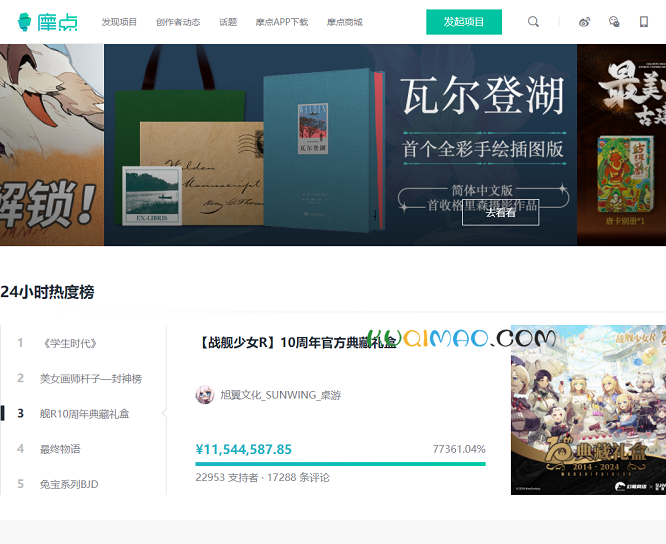This screenshot has height=544, width=666.
Task: Open 摩点APP下载 menu item
Action: pos(282,22)
